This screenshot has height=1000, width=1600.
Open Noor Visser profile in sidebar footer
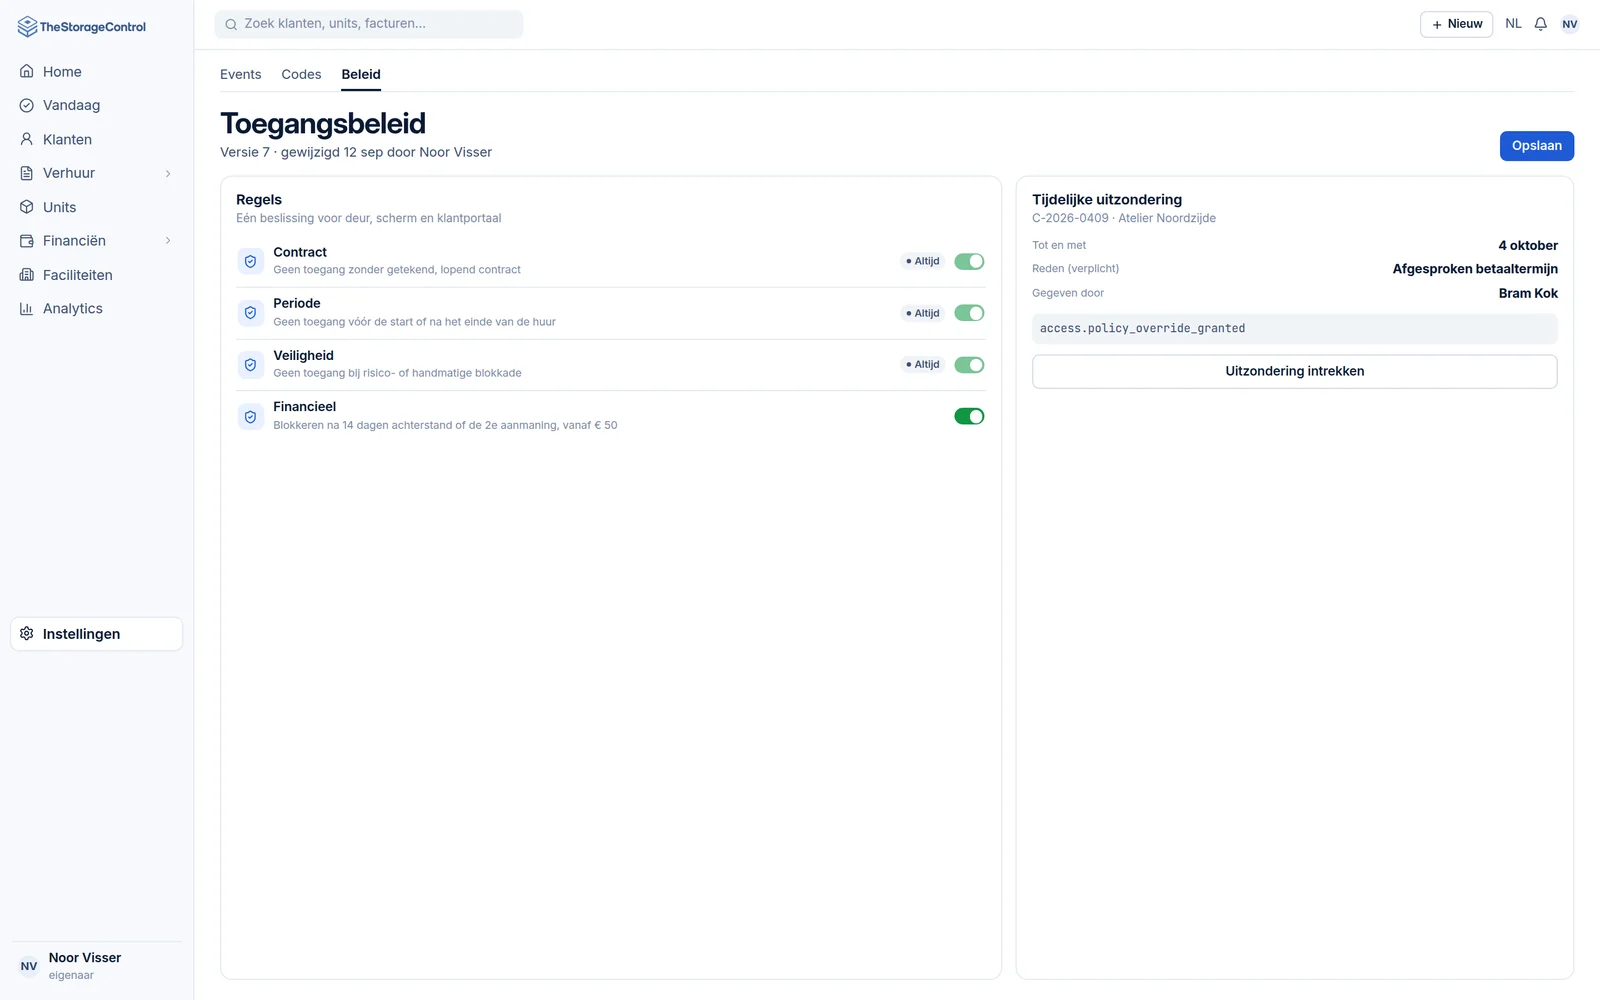97,966
